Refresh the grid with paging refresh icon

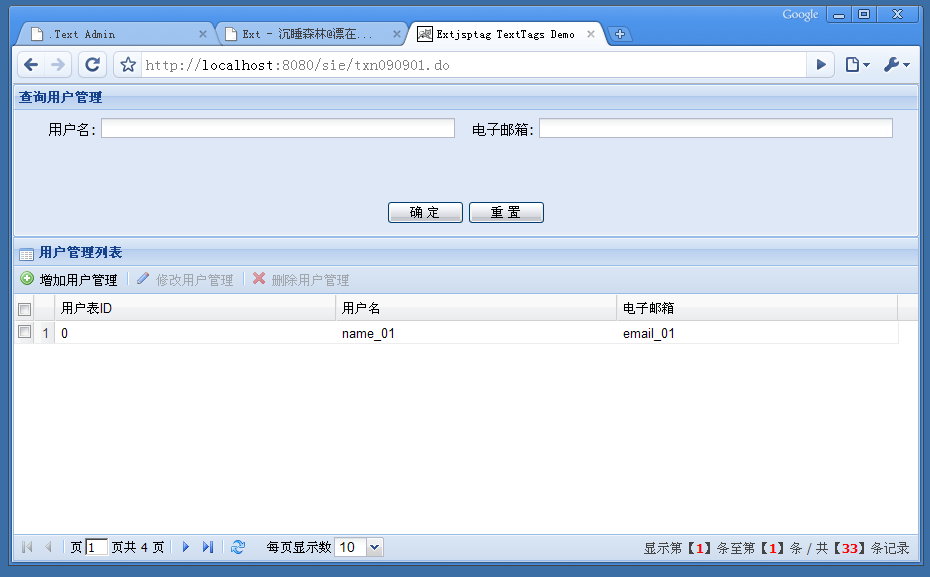tap(238, 547)
